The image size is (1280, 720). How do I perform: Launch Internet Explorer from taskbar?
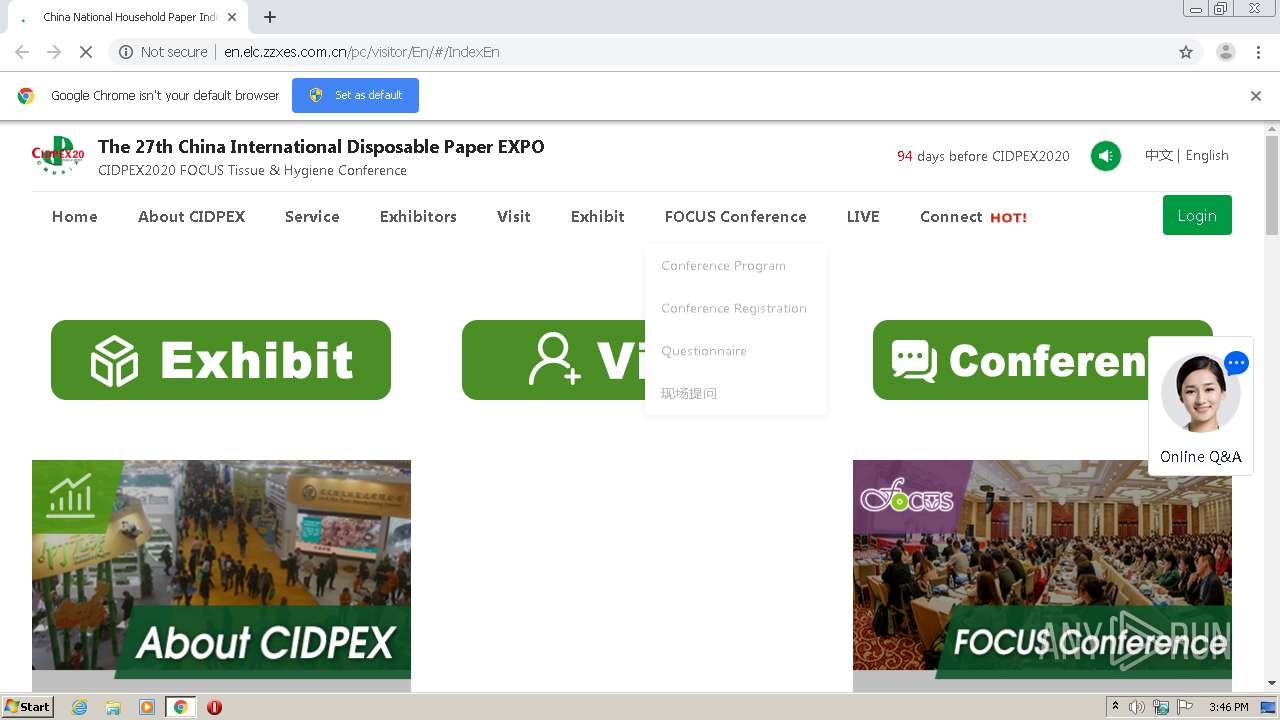pos(80,707)
